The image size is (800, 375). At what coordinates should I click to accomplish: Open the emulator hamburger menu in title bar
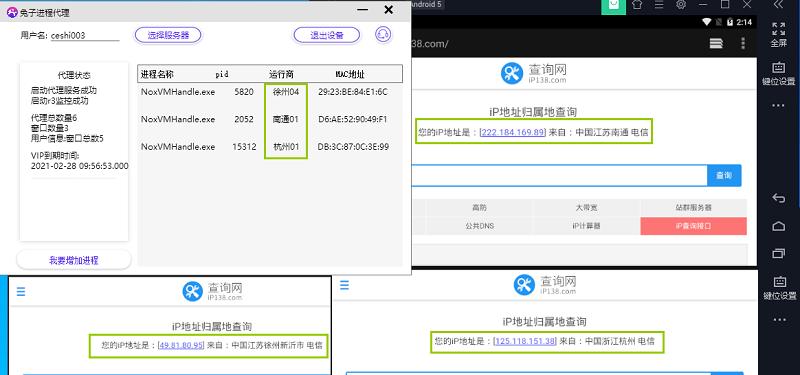tap(659, 5)
